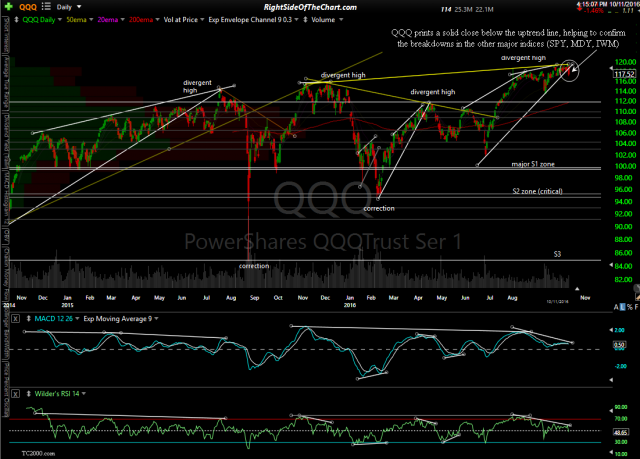Click the RSI 48.65 value label

point(622,432)
